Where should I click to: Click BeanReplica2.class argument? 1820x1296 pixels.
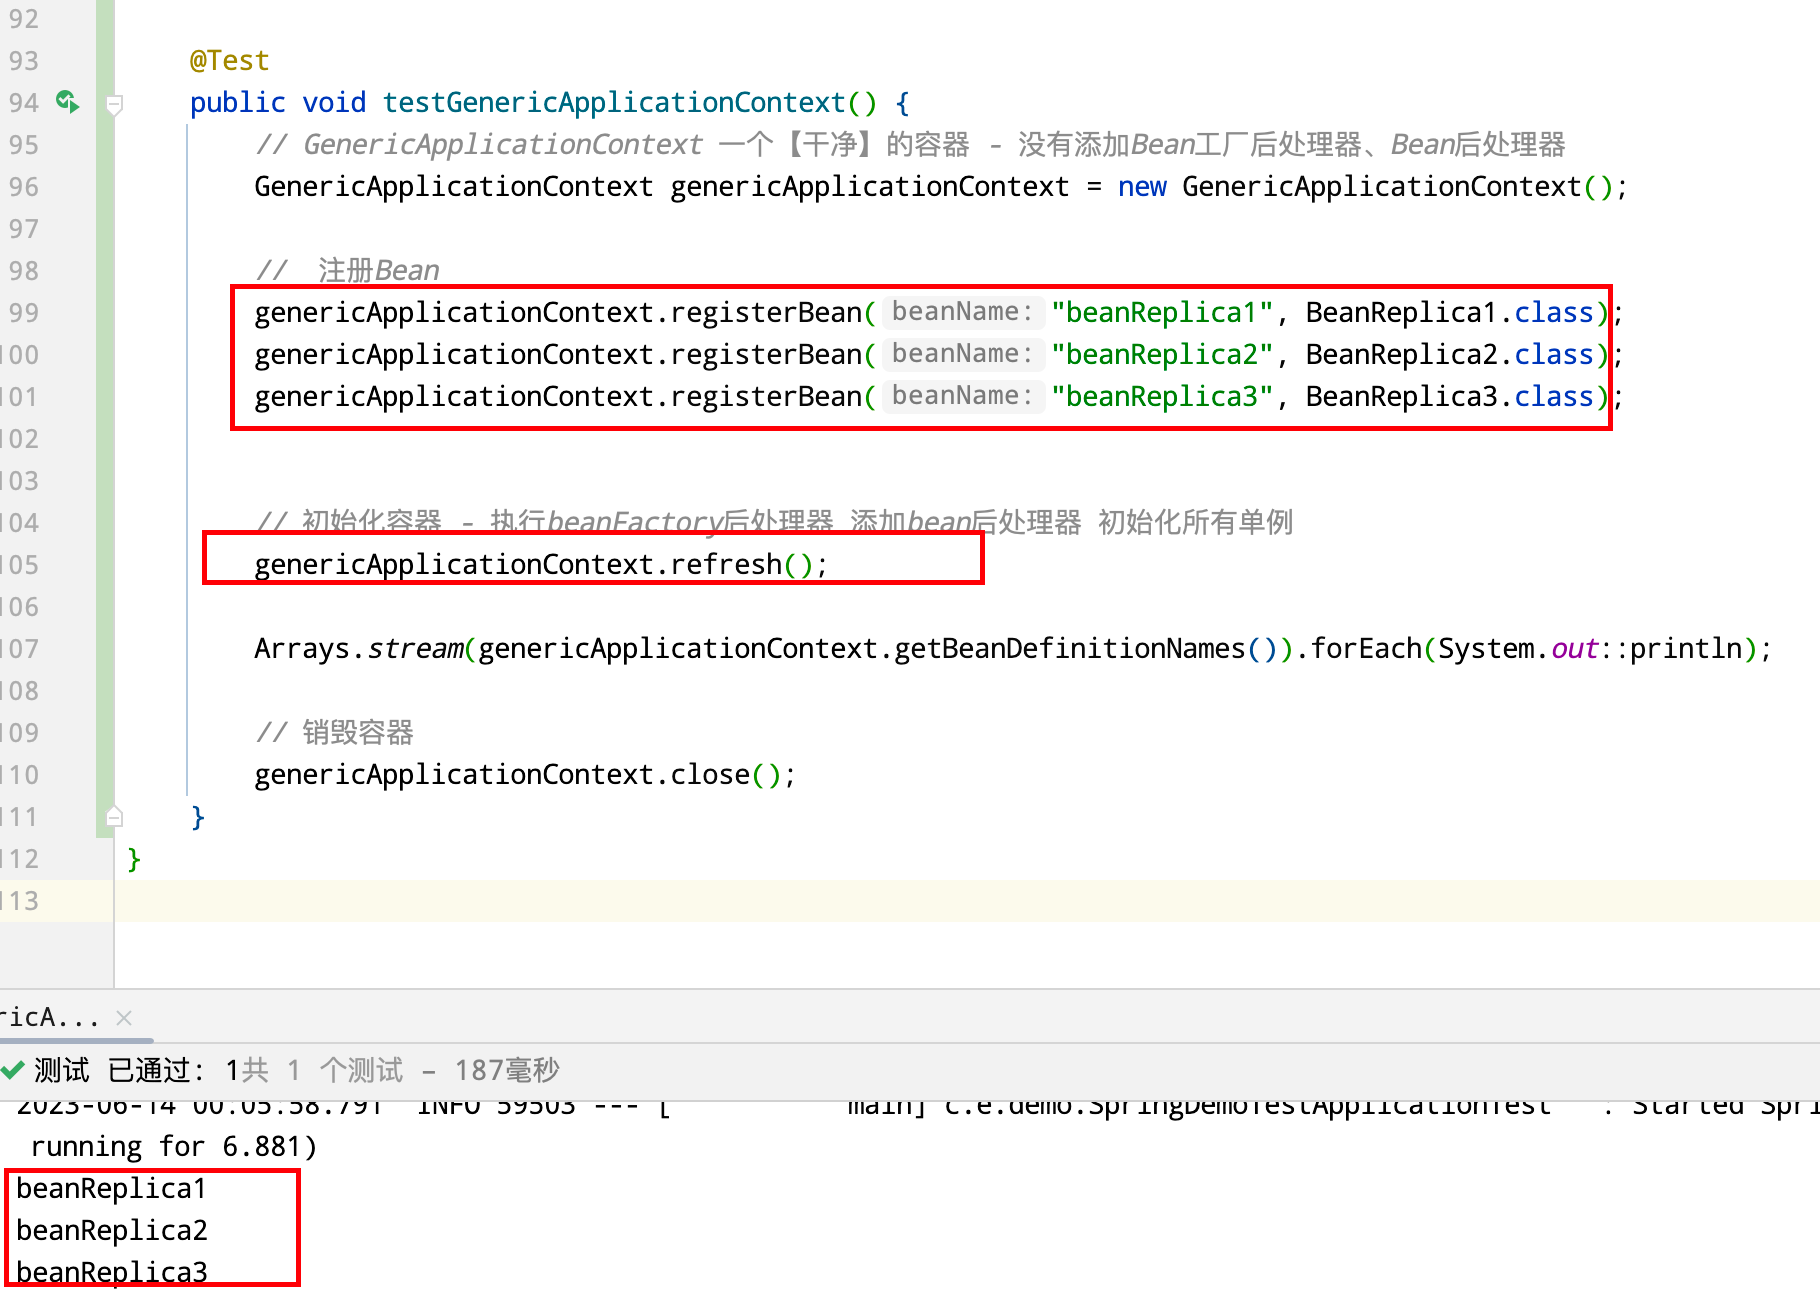pyautogui.click(x=1449, y=355)
